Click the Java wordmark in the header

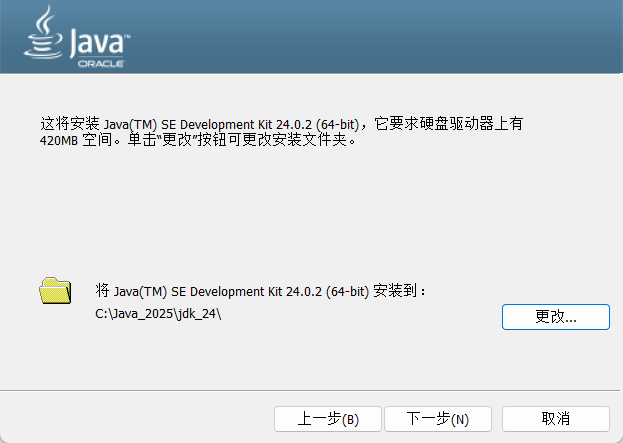click(x=95, y=42)
